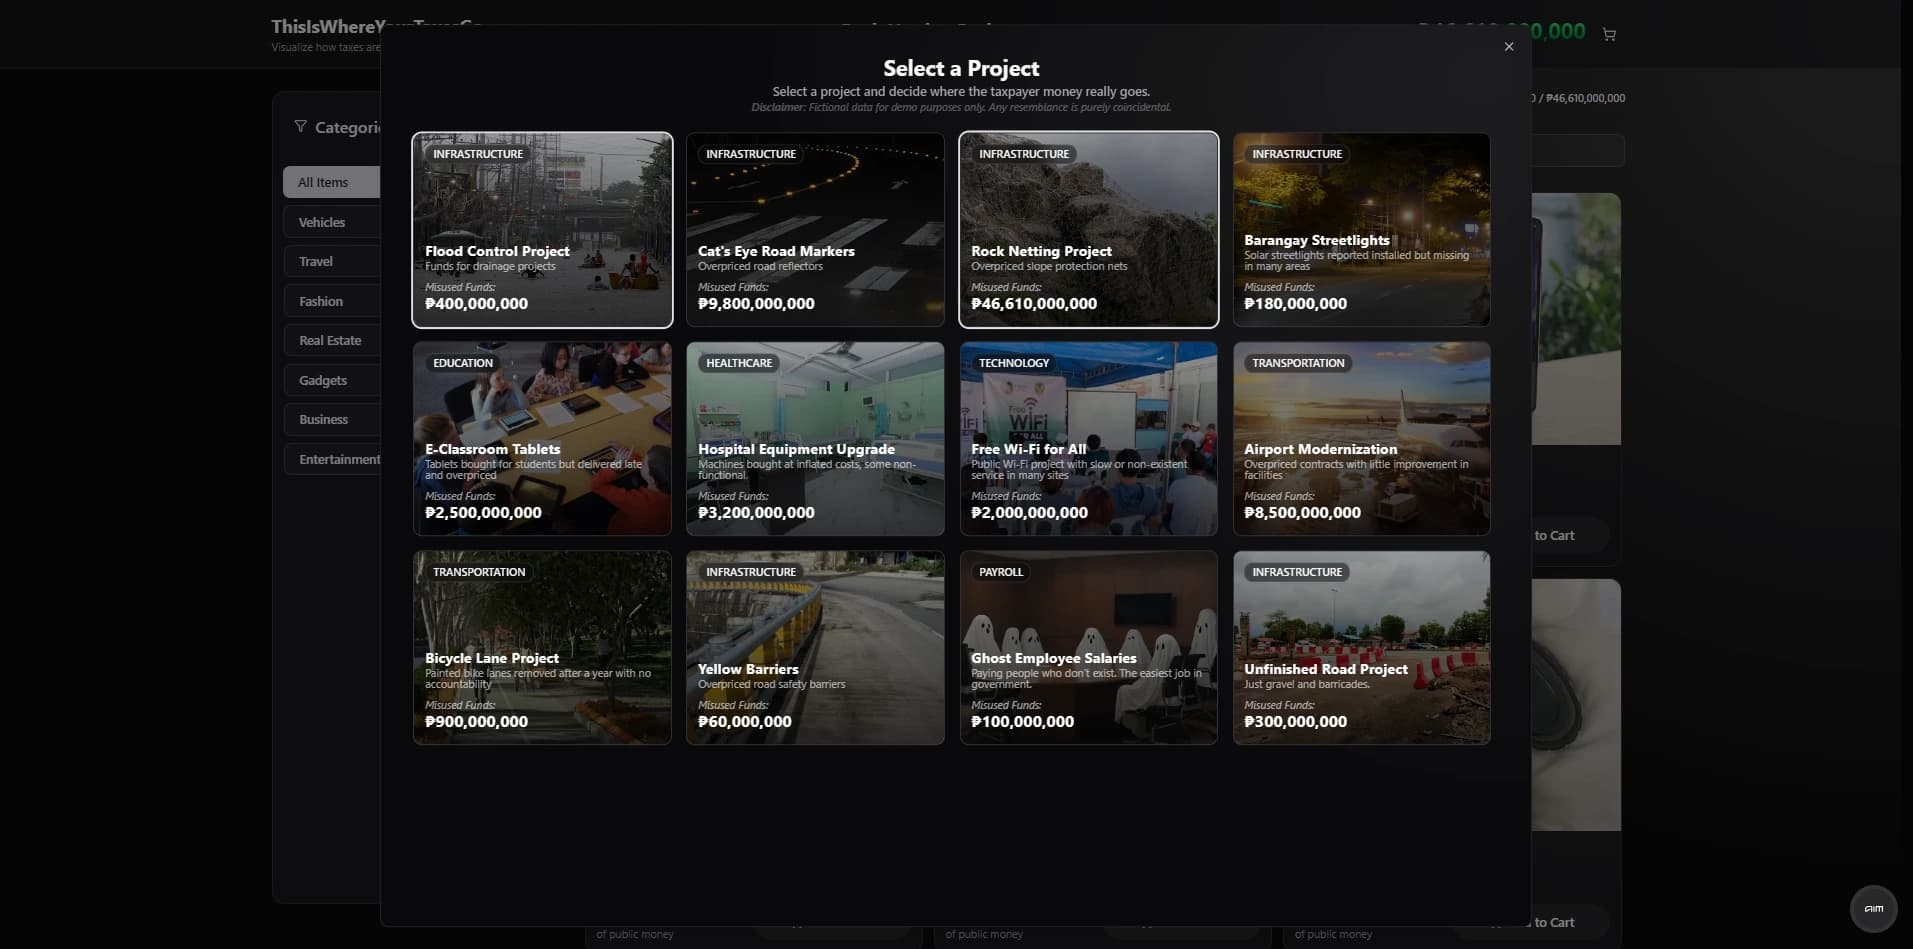The width and height of the screenshot is (1913, 949).
Task: Pick the Rock Netting Project card
Action: click(1088, 230)
